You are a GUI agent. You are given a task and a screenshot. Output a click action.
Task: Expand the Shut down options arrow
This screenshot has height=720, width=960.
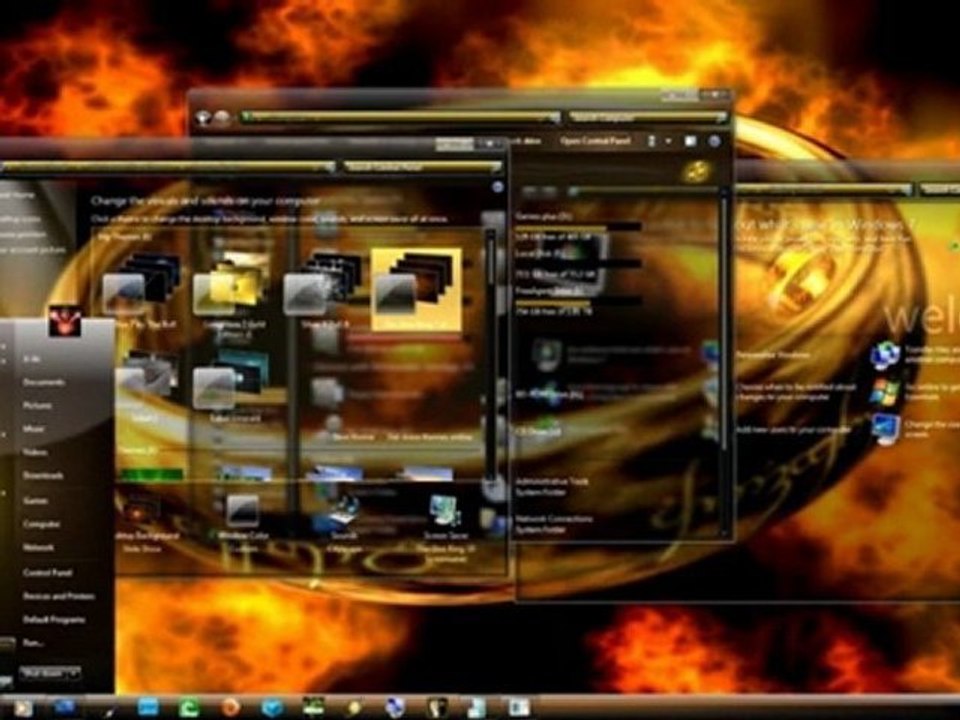pos(74,673)
